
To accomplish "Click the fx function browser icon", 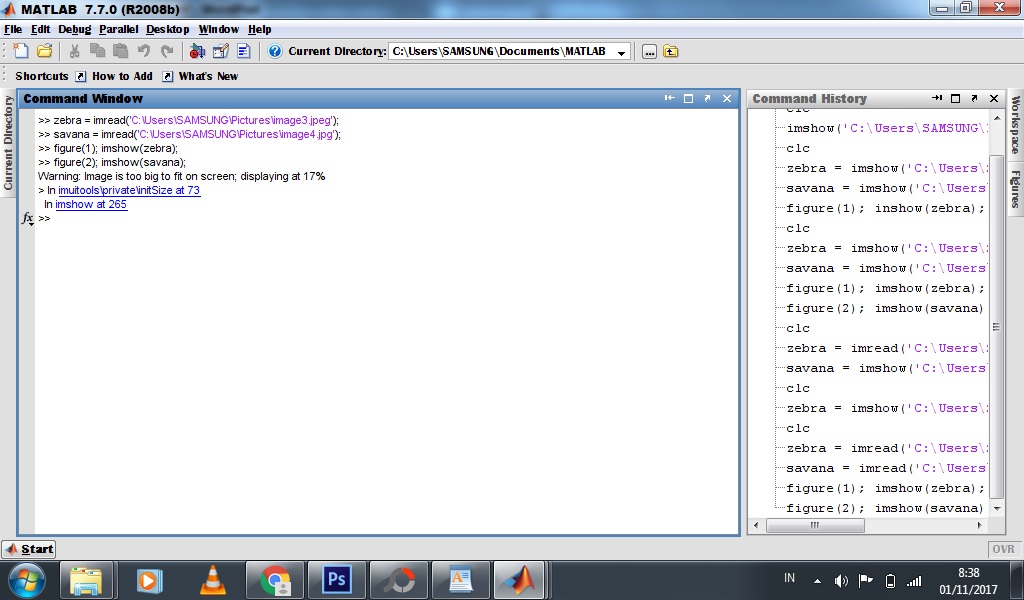I will 27,218.
